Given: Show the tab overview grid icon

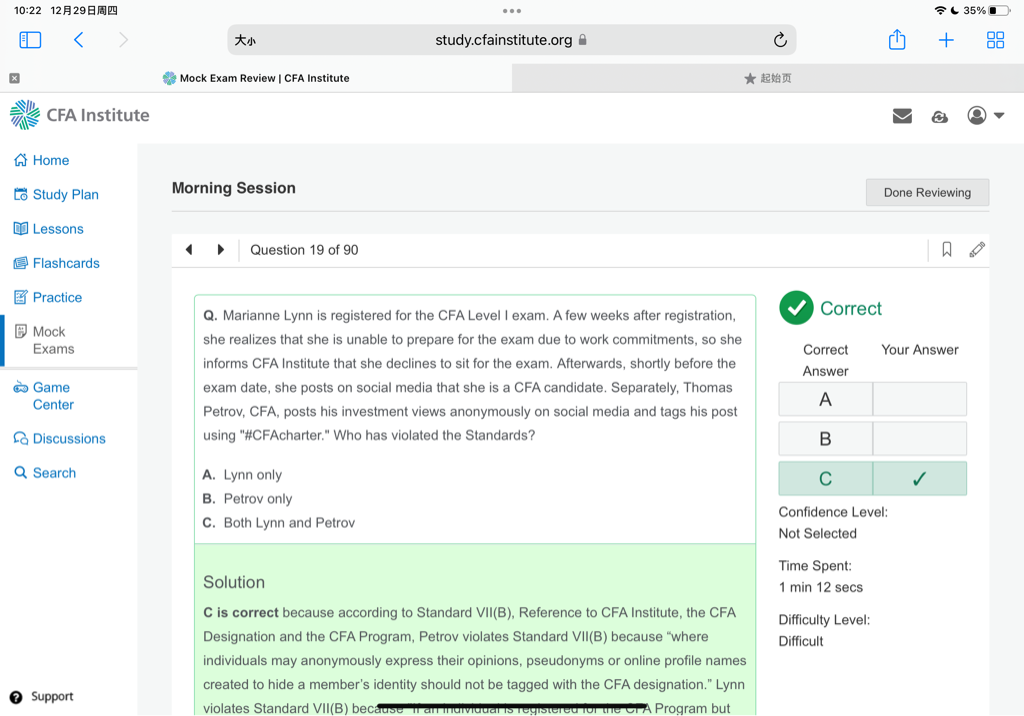Looking at the screenshot, I should tap(995, 40).
